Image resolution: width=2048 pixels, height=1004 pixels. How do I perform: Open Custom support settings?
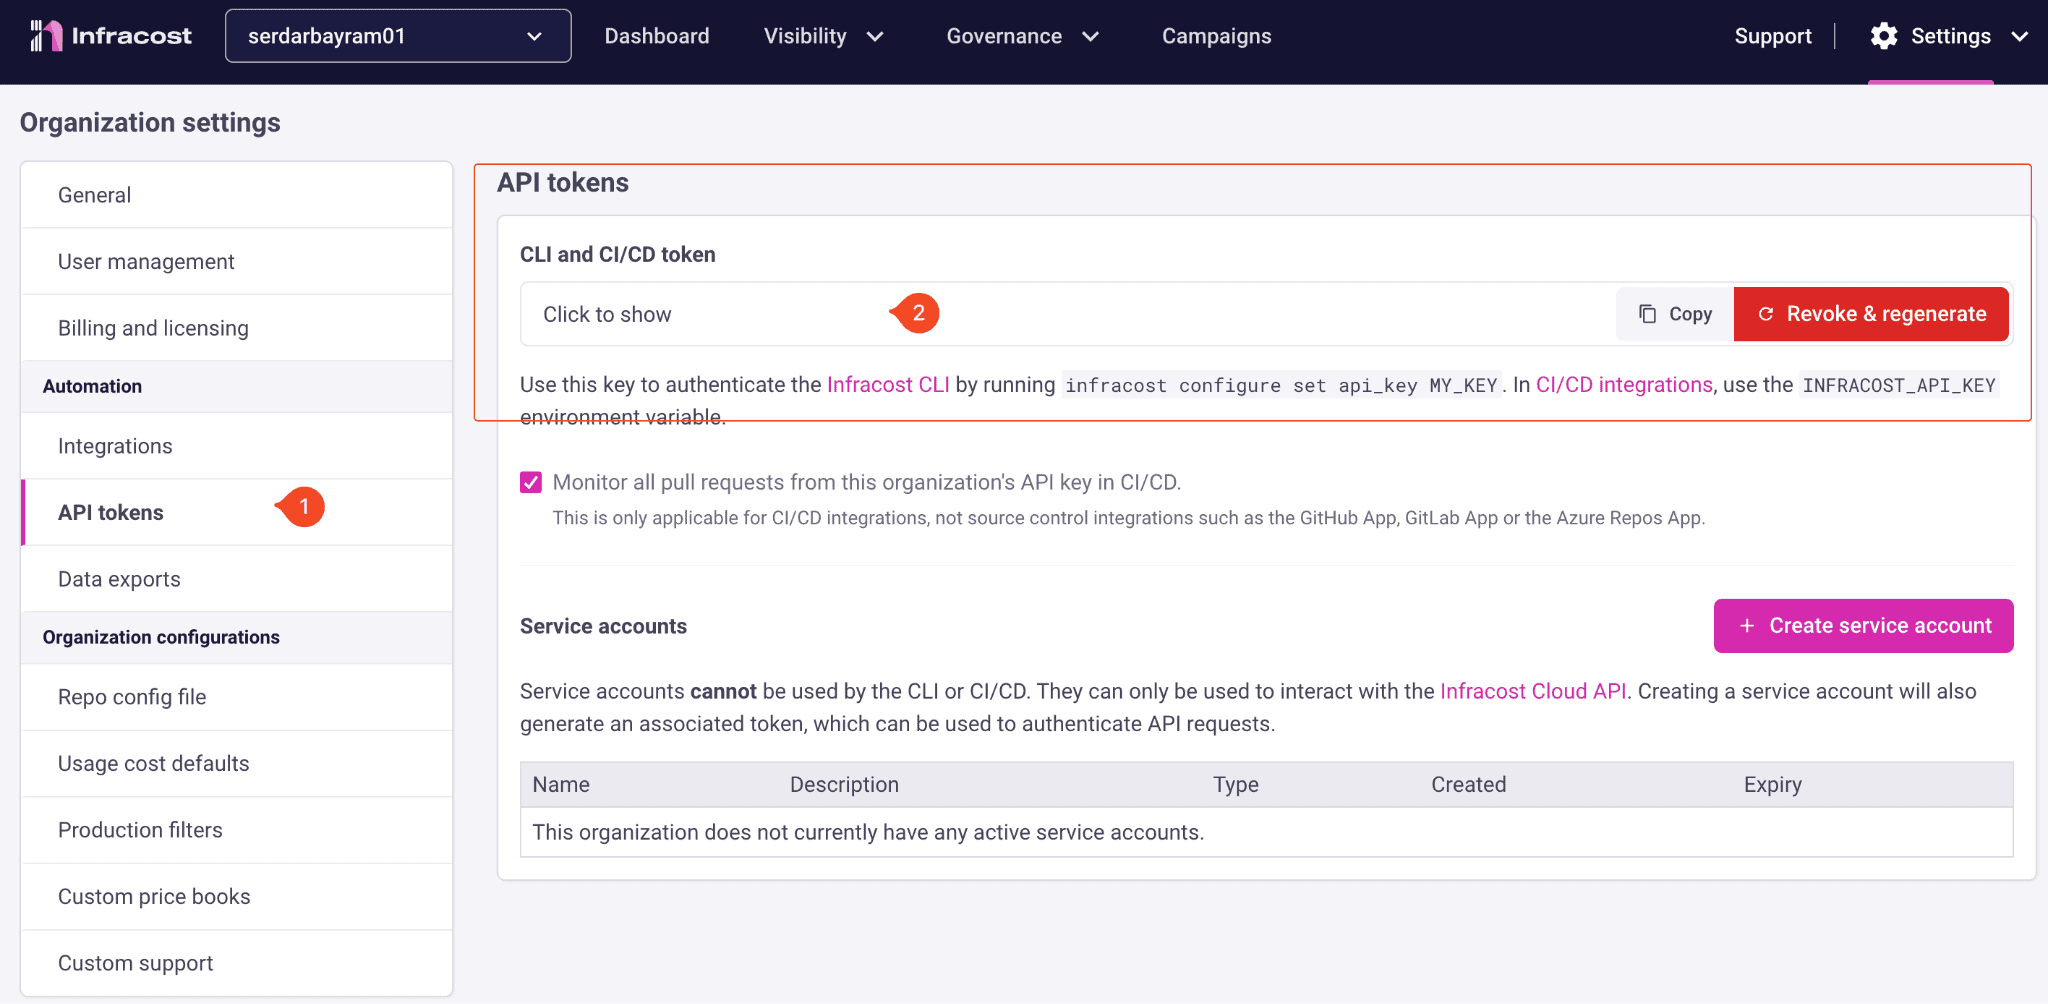click(x=237, y=963)
